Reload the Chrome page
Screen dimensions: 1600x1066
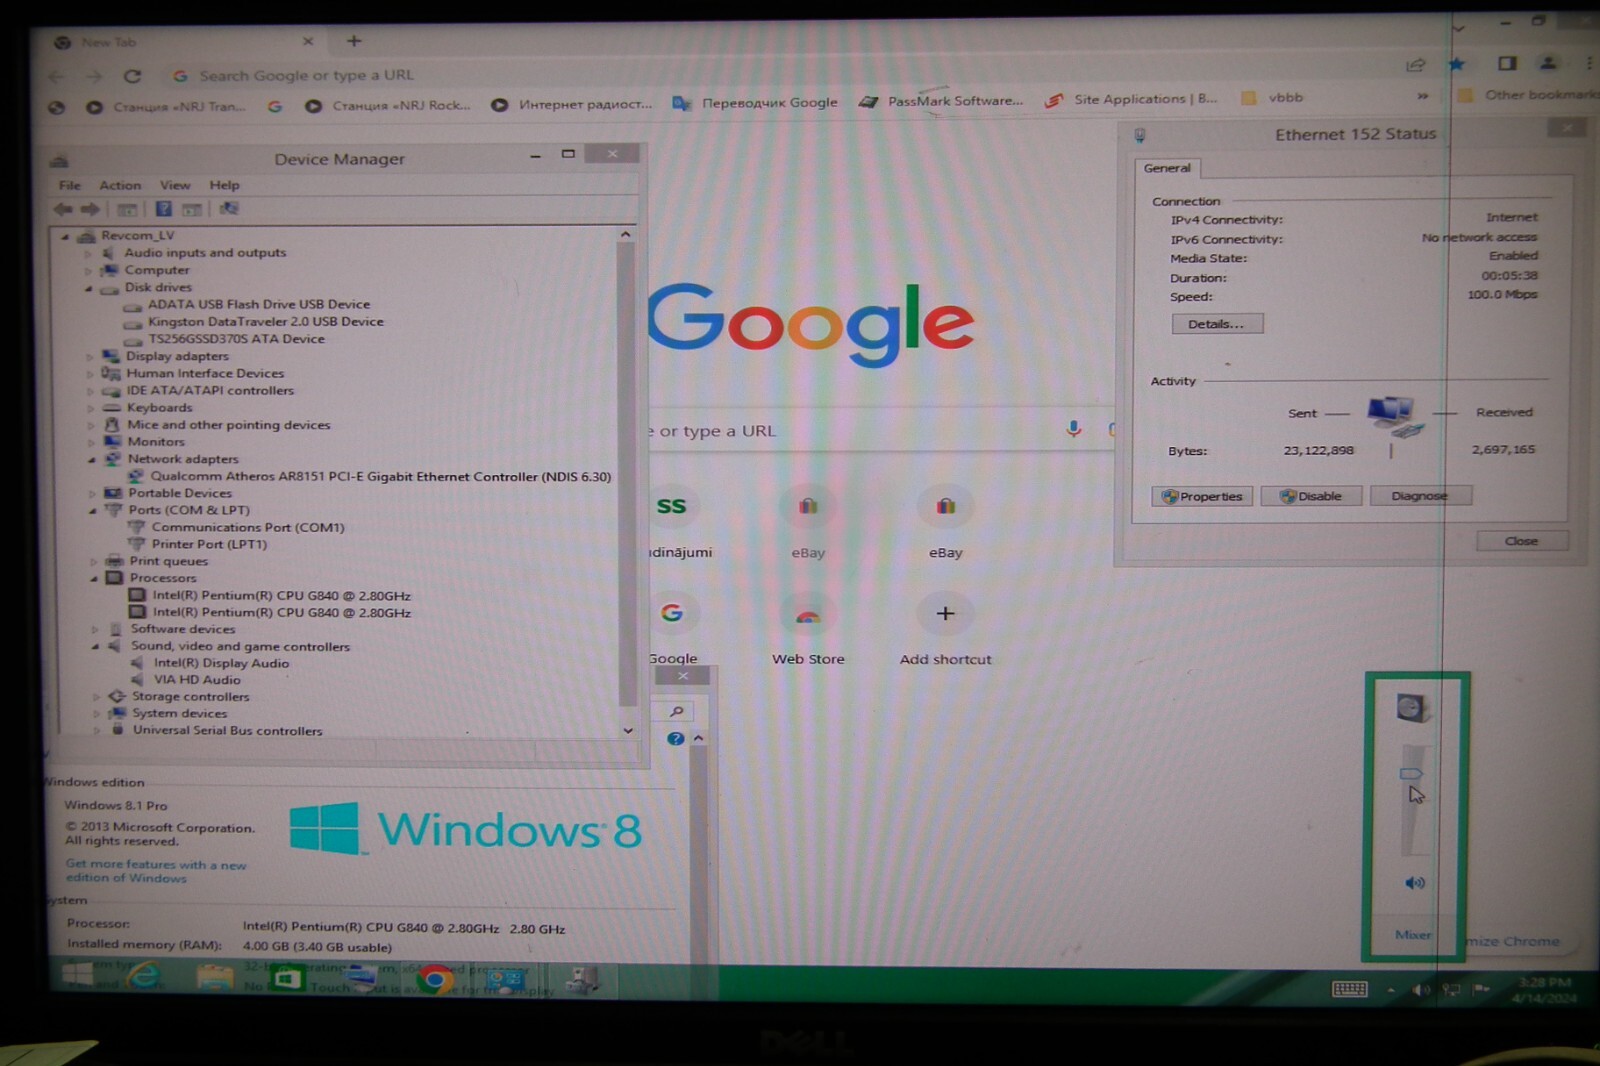[x=132, y=76]
